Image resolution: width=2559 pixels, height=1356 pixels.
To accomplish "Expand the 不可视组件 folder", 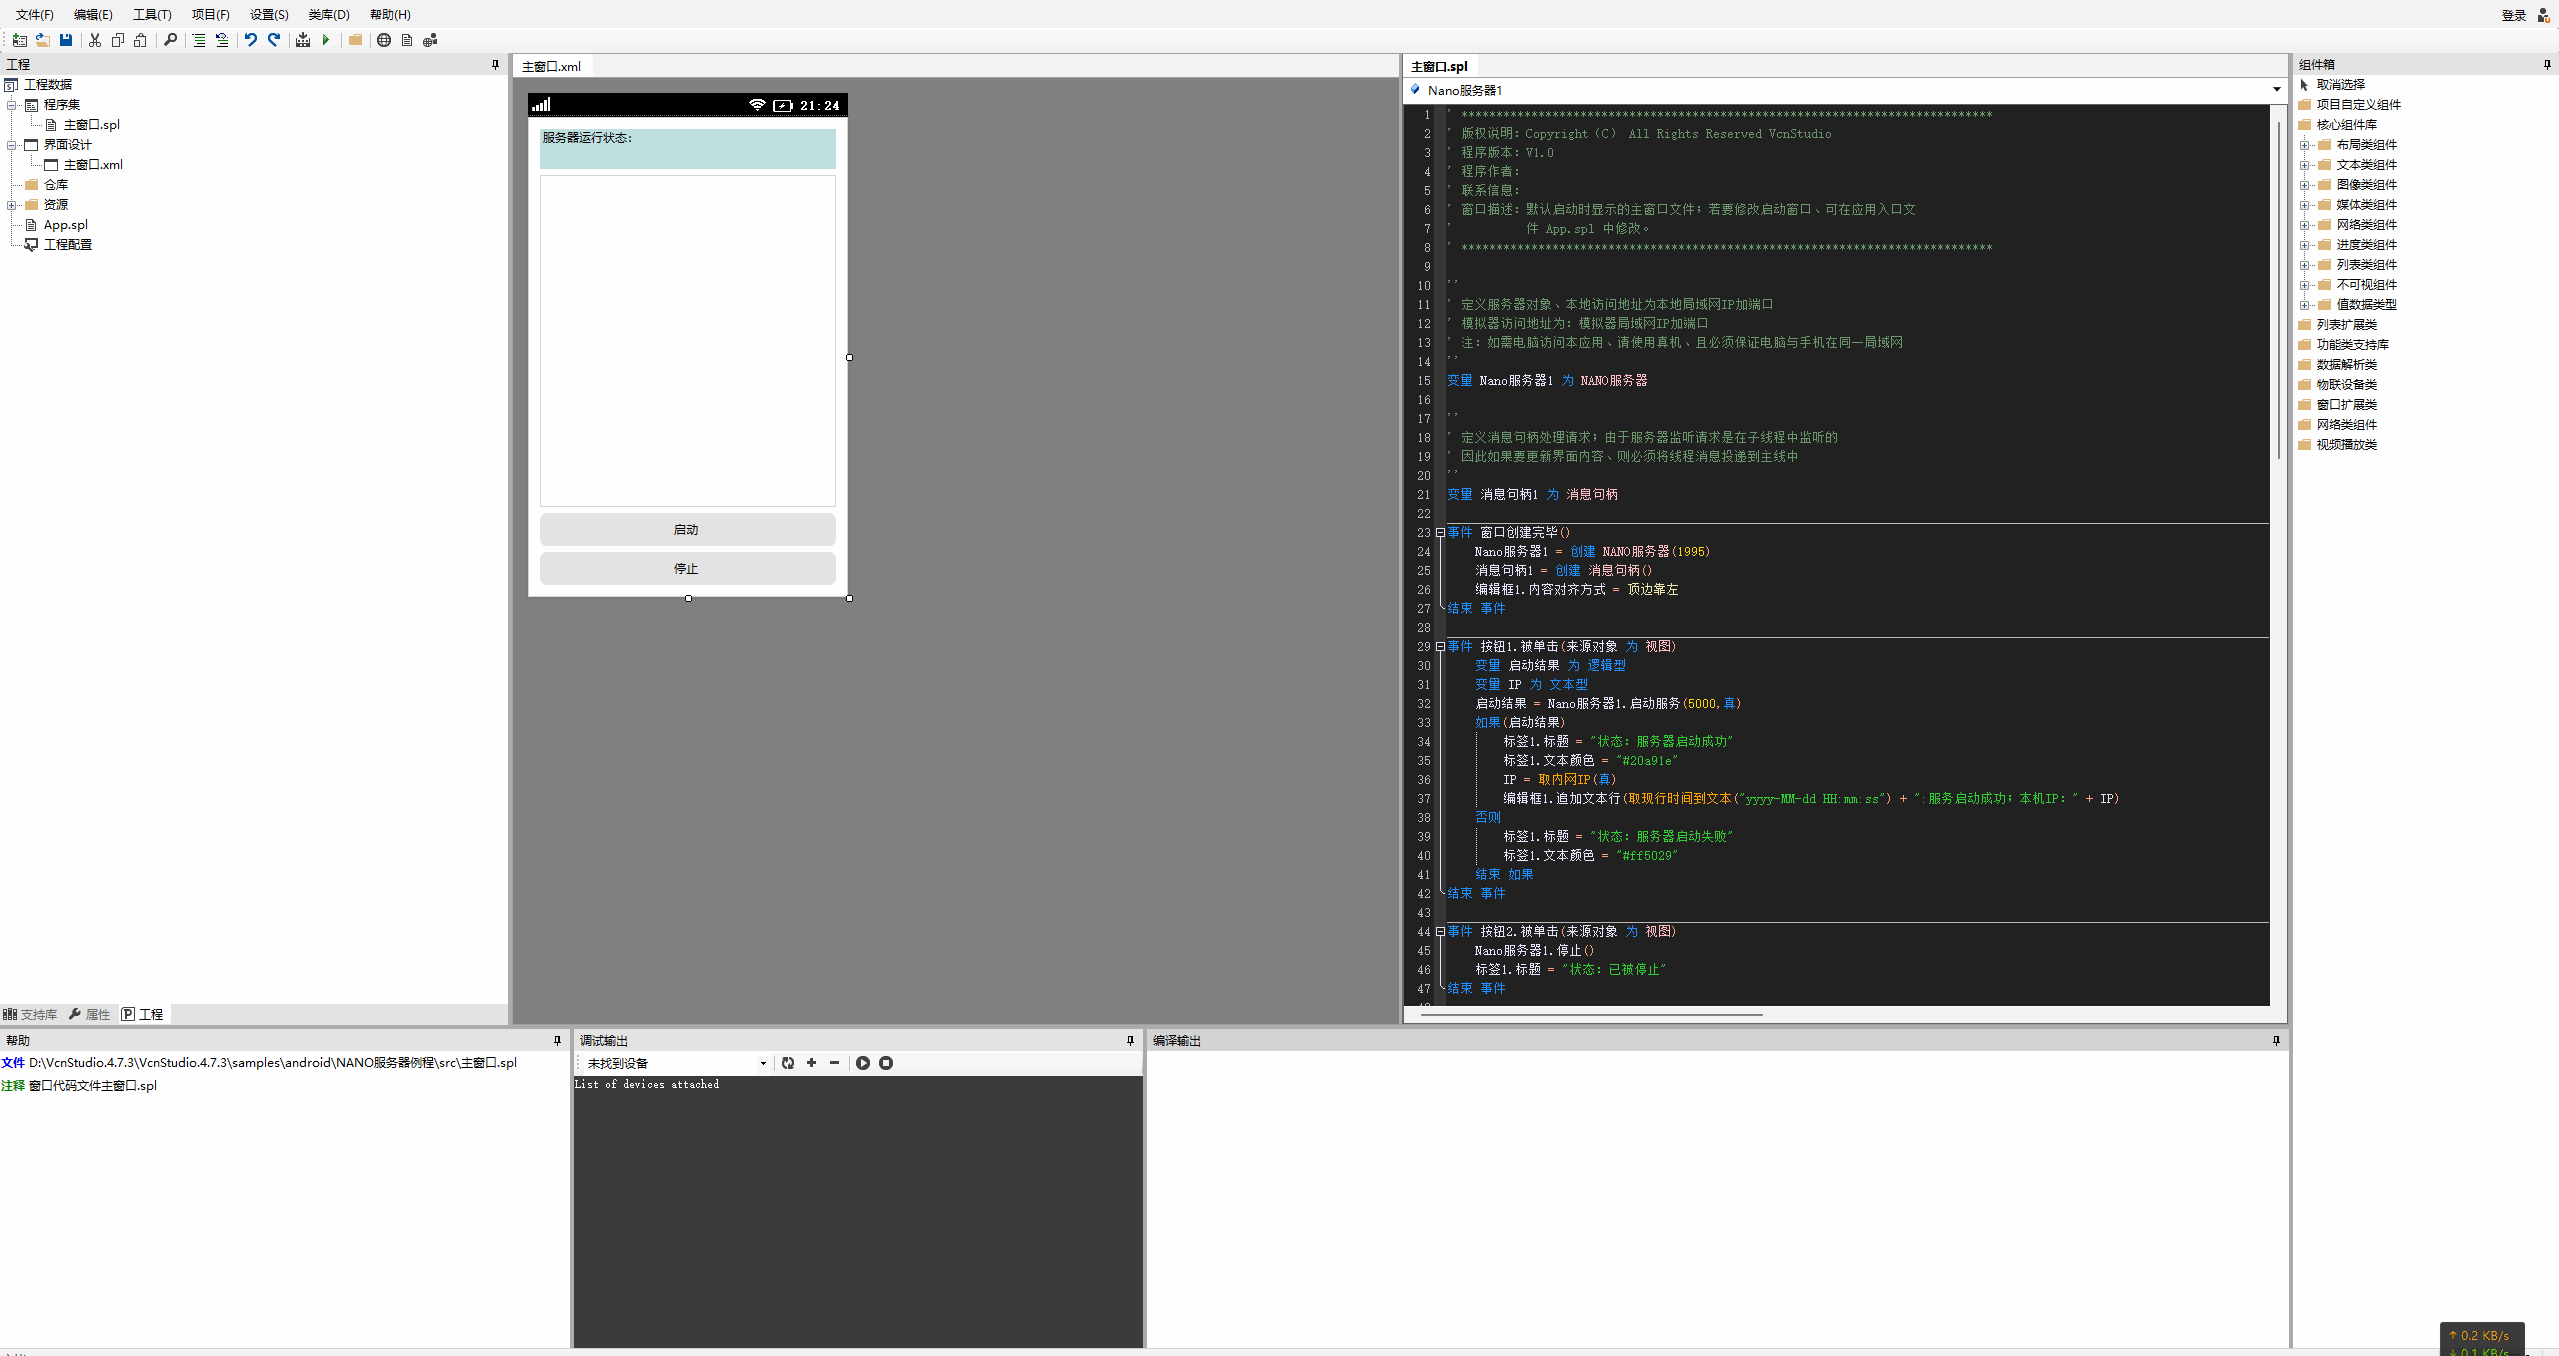I will pyautogui.click(x=2304, y=285).
